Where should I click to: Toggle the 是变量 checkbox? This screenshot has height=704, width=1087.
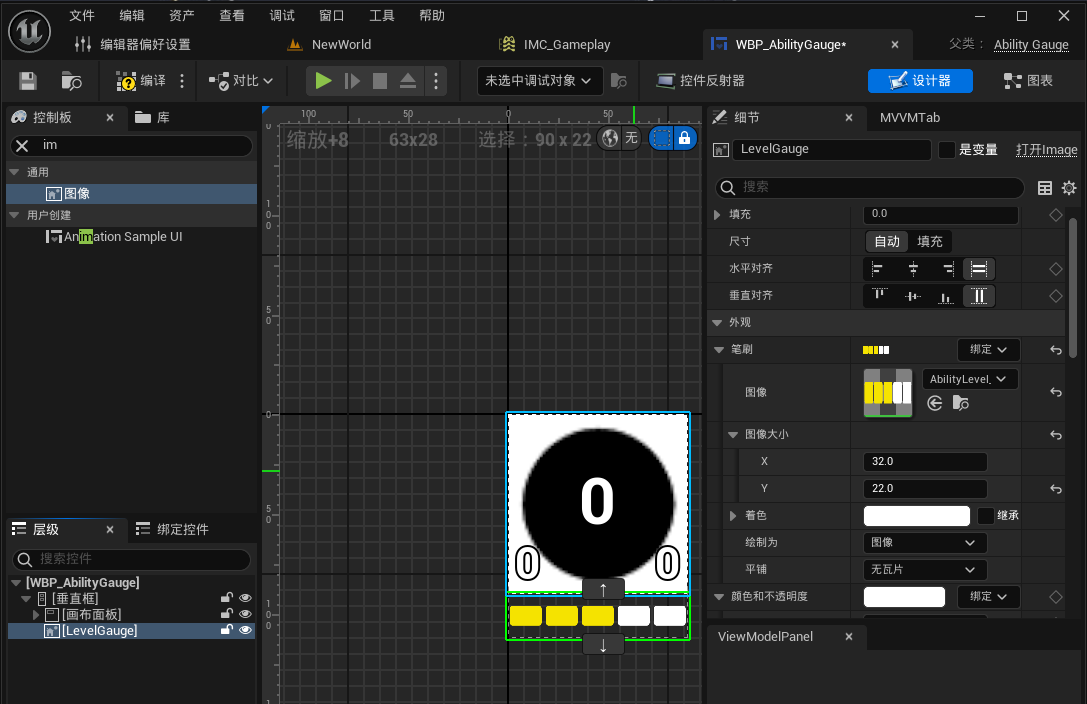point(946,150)
